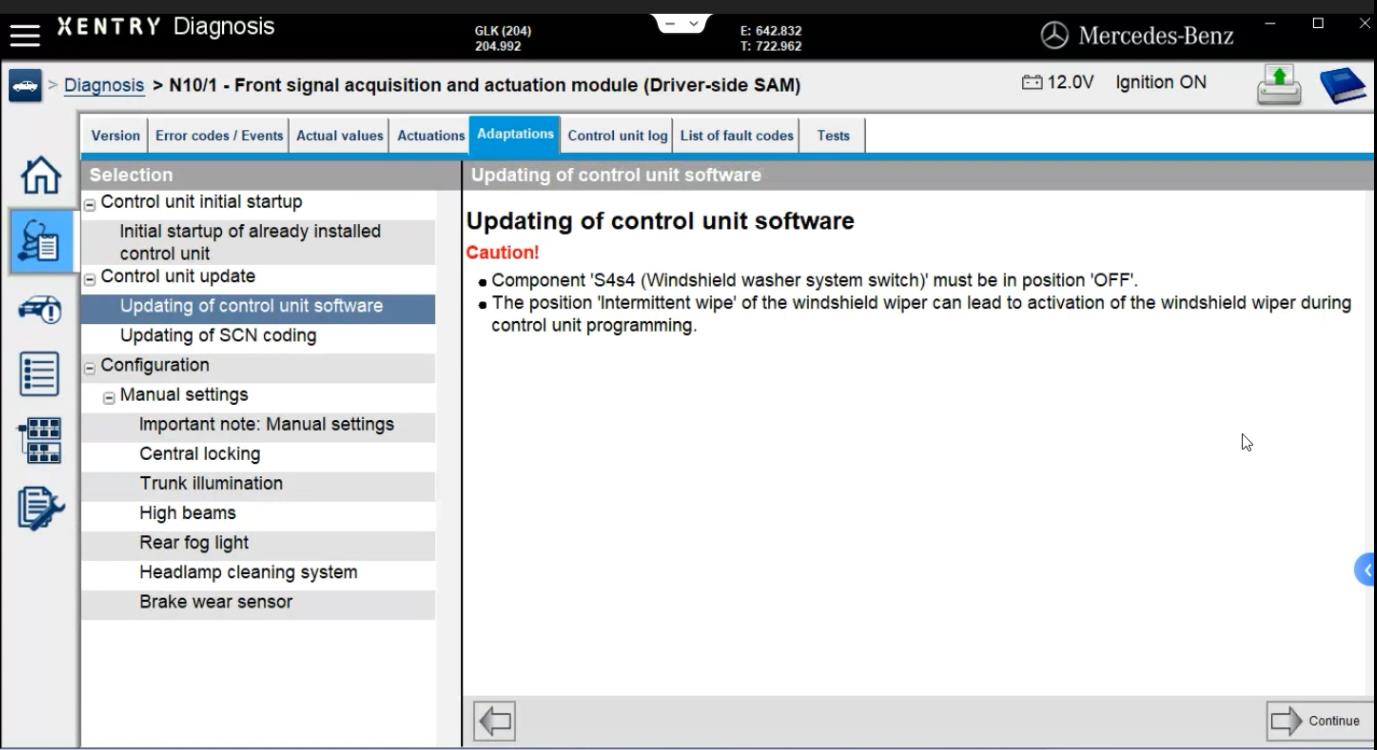Open the control unit grid sidebar icon

(x=40, y=441)
